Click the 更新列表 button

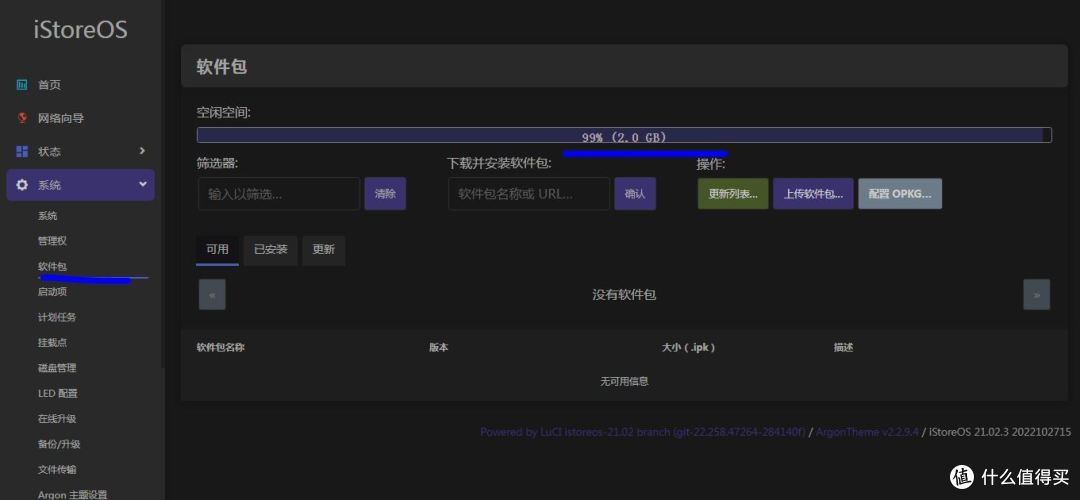[733, 194]
